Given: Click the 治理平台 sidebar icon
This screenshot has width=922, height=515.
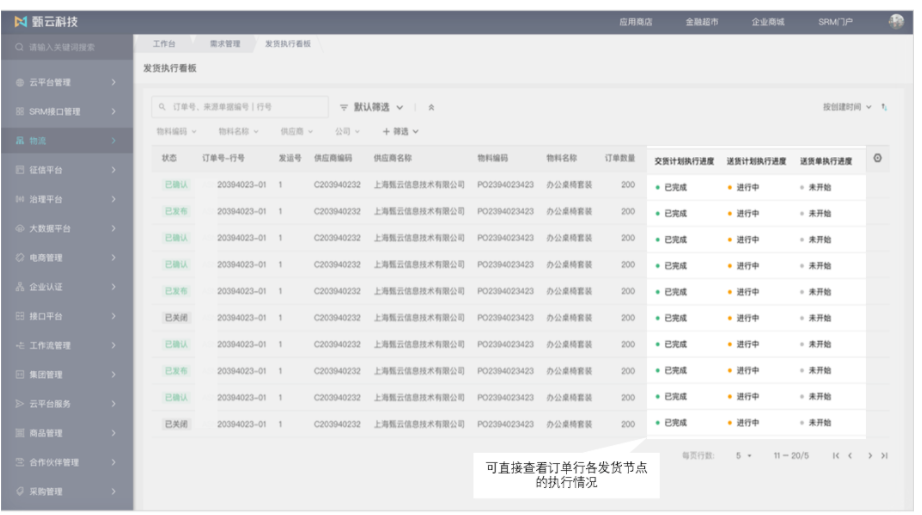Looking at the screenshot, I should 20,199.
